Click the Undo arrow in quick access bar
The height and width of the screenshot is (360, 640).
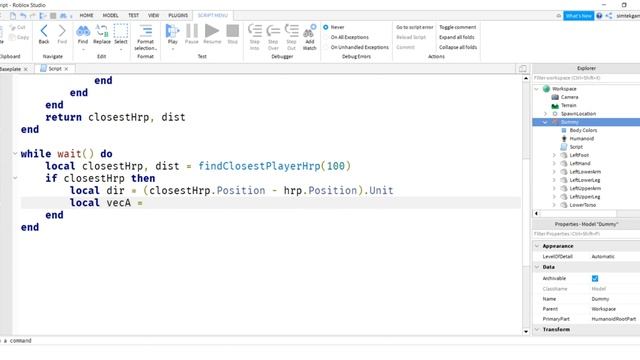click(23, 16)
